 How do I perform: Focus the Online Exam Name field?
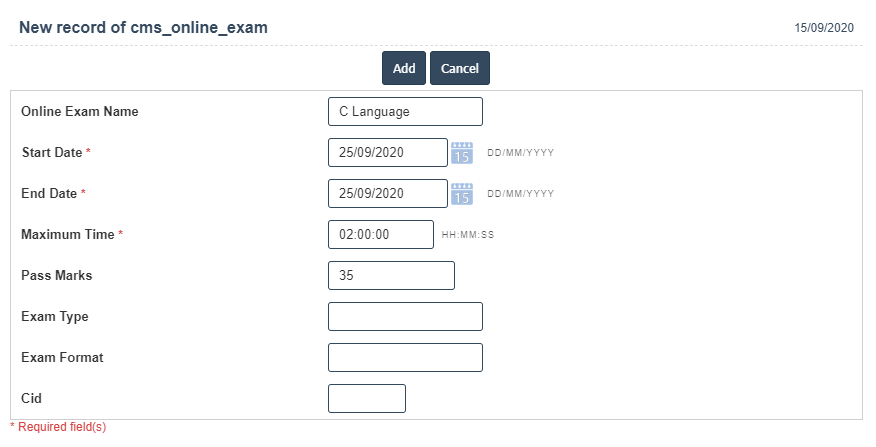[405, 111]
